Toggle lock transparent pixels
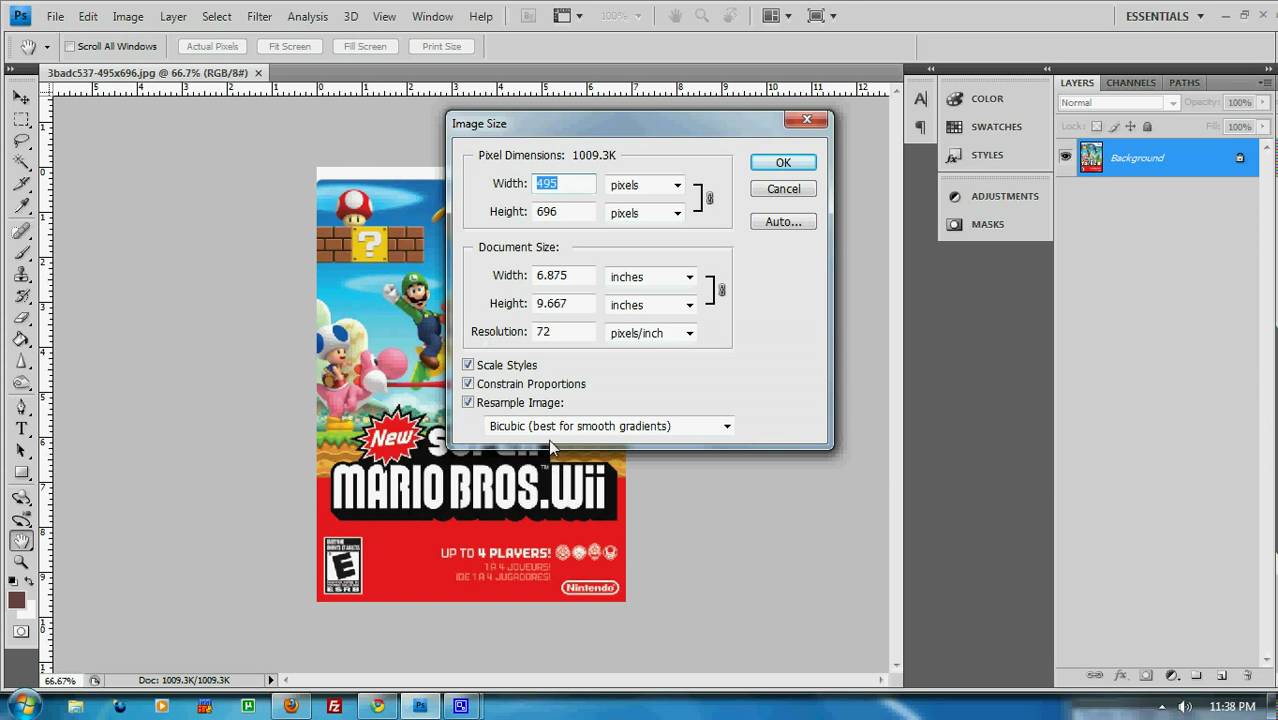The height and width of the screenshot is (720, 1278). (x=1097, y=127)
